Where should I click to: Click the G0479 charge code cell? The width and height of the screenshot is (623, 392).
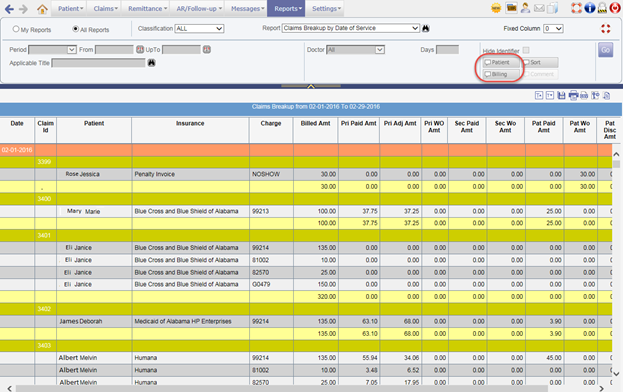click(271, 284)
